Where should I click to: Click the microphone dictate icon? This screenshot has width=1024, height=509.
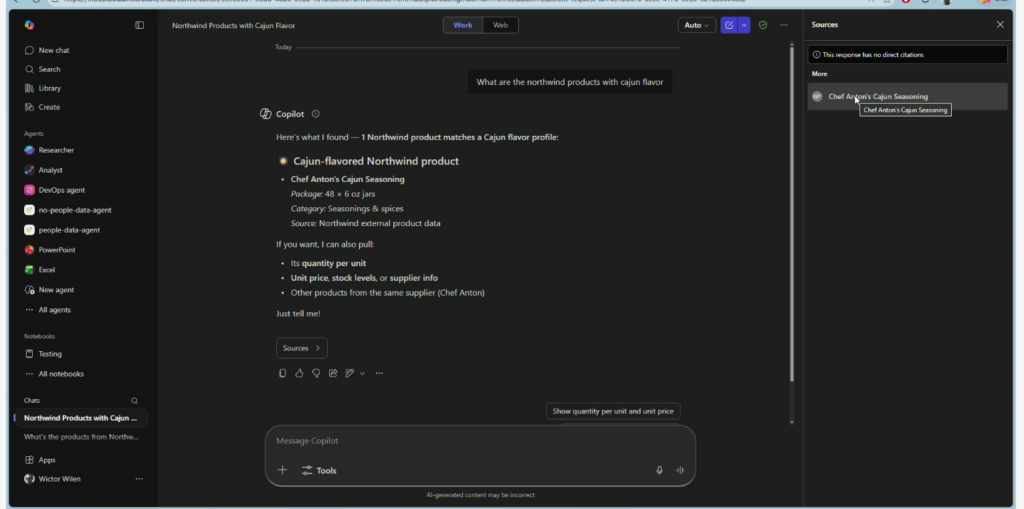(x=660, y=470)
